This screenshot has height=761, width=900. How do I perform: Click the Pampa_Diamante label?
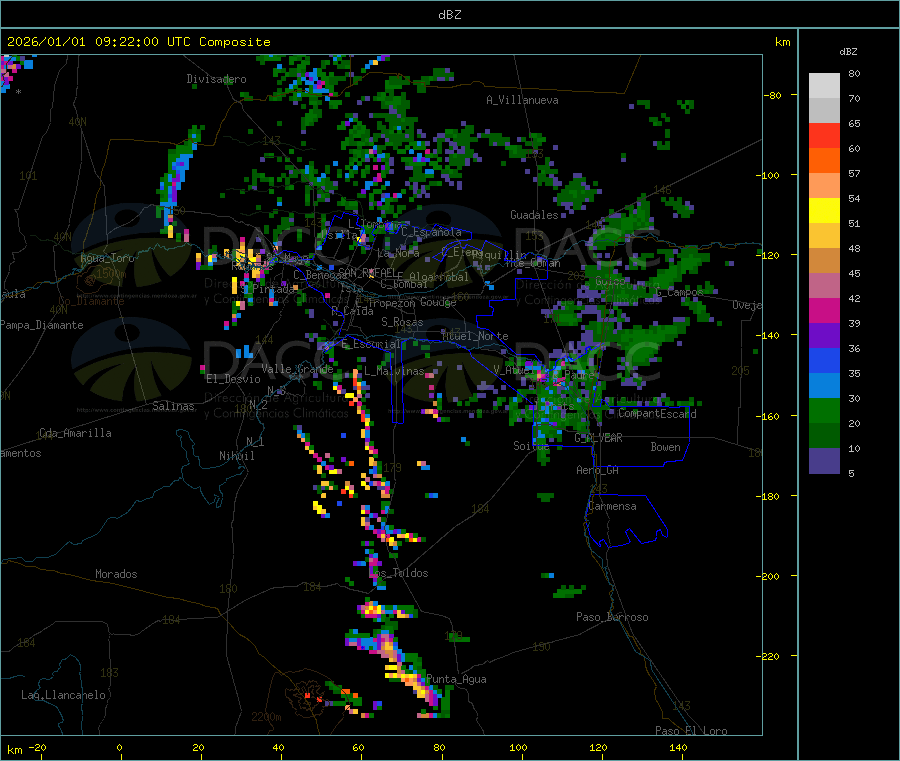coord(42,325)
